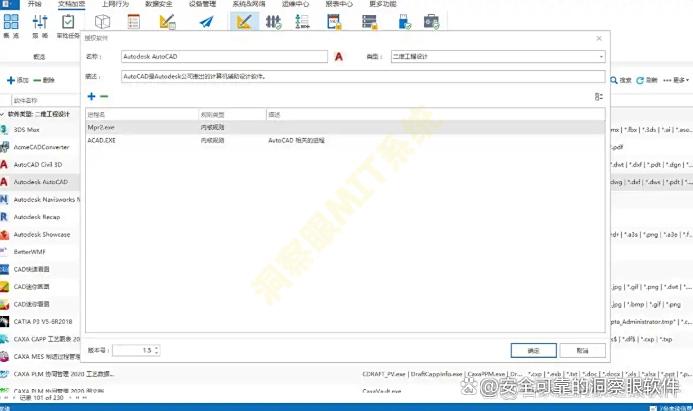The height and width of the screenshot is (411, 693).
Task: Open the 概览 grid icon in ribbon
Action: [11, 22]
